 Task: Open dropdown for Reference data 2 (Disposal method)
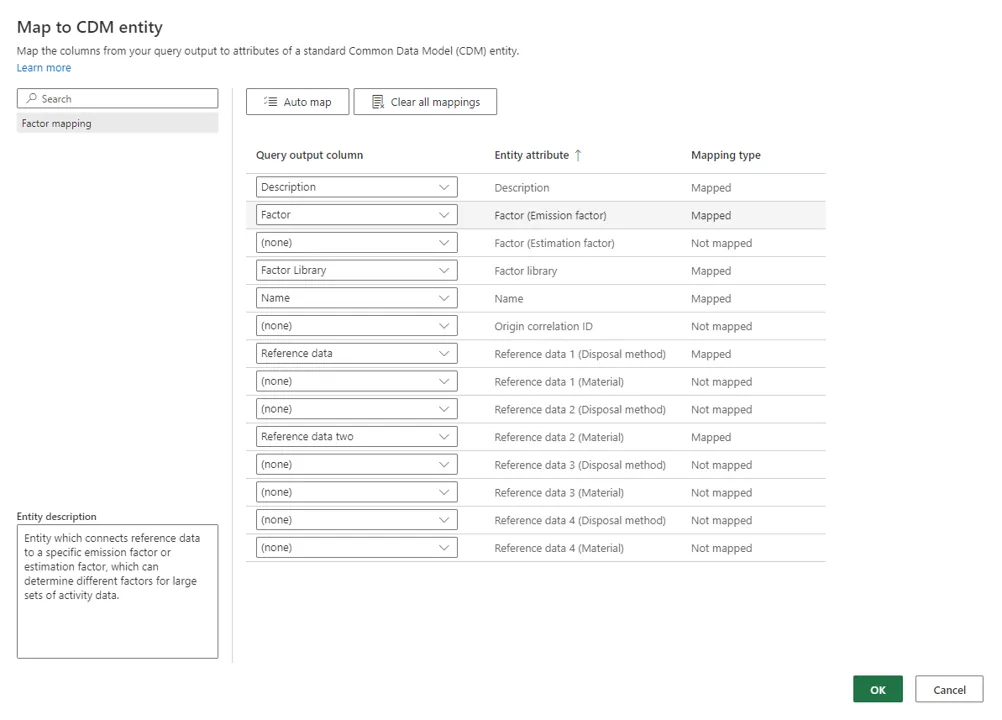(x=357, y=409)
